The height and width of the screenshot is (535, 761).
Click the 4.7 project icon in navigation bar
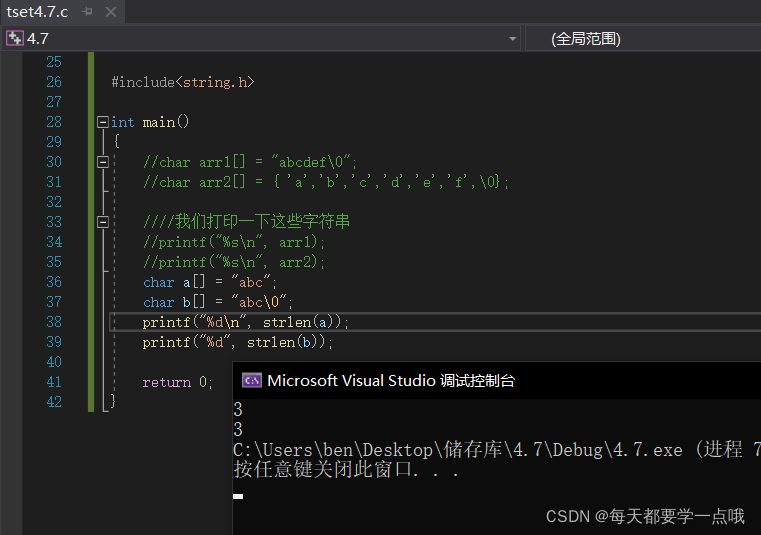14,38
